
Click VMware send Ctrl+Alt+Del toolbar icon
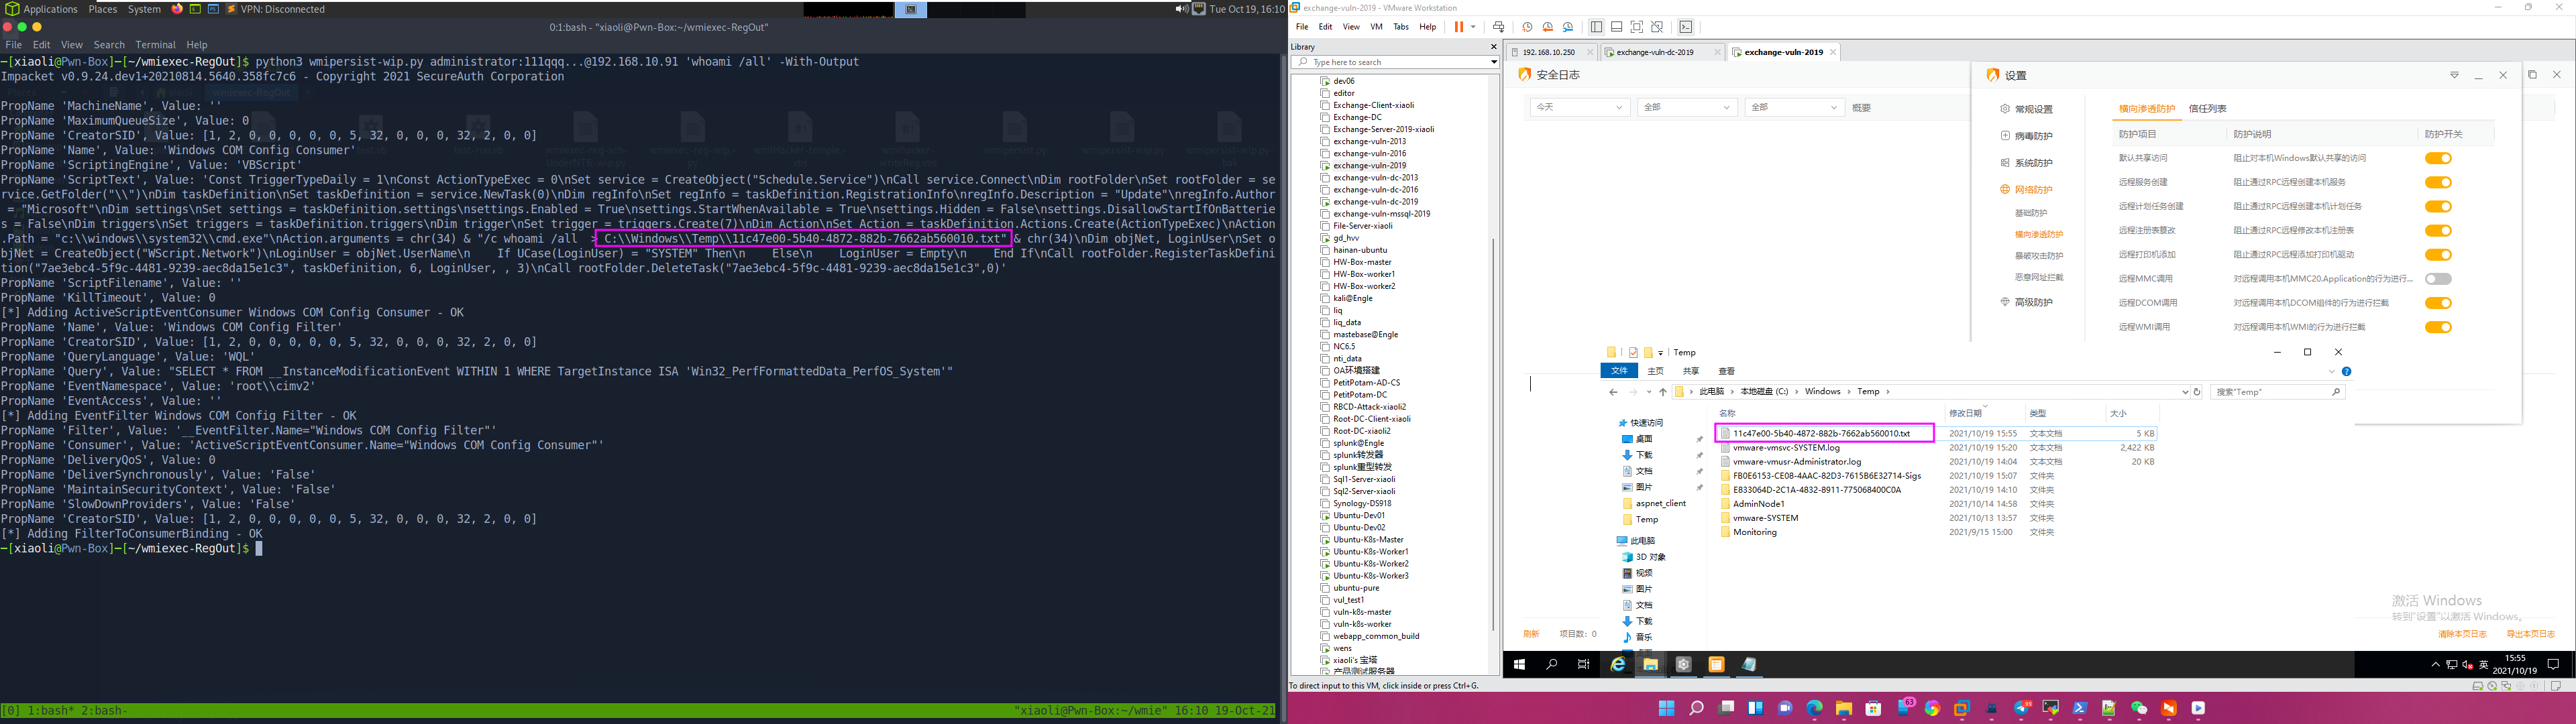[x=1498, y=27]
